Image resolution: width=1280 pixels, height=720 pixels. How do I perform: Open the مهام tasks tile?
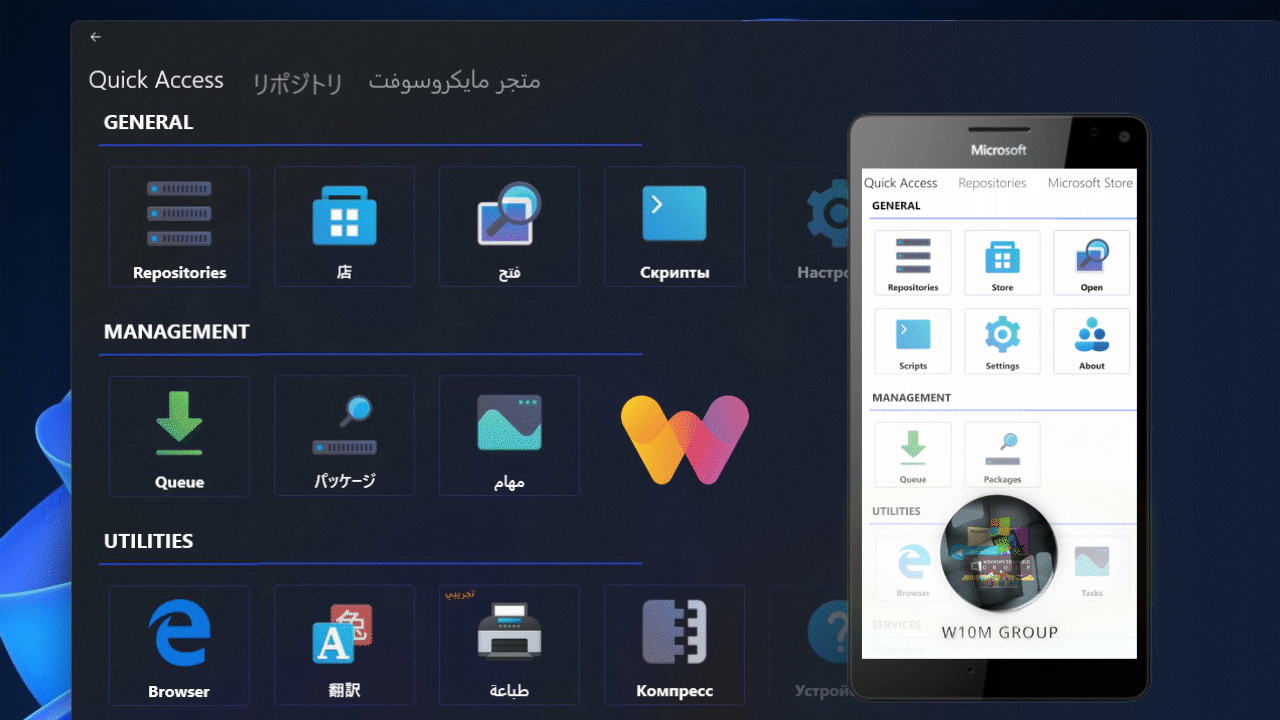[x=509, y=436]
